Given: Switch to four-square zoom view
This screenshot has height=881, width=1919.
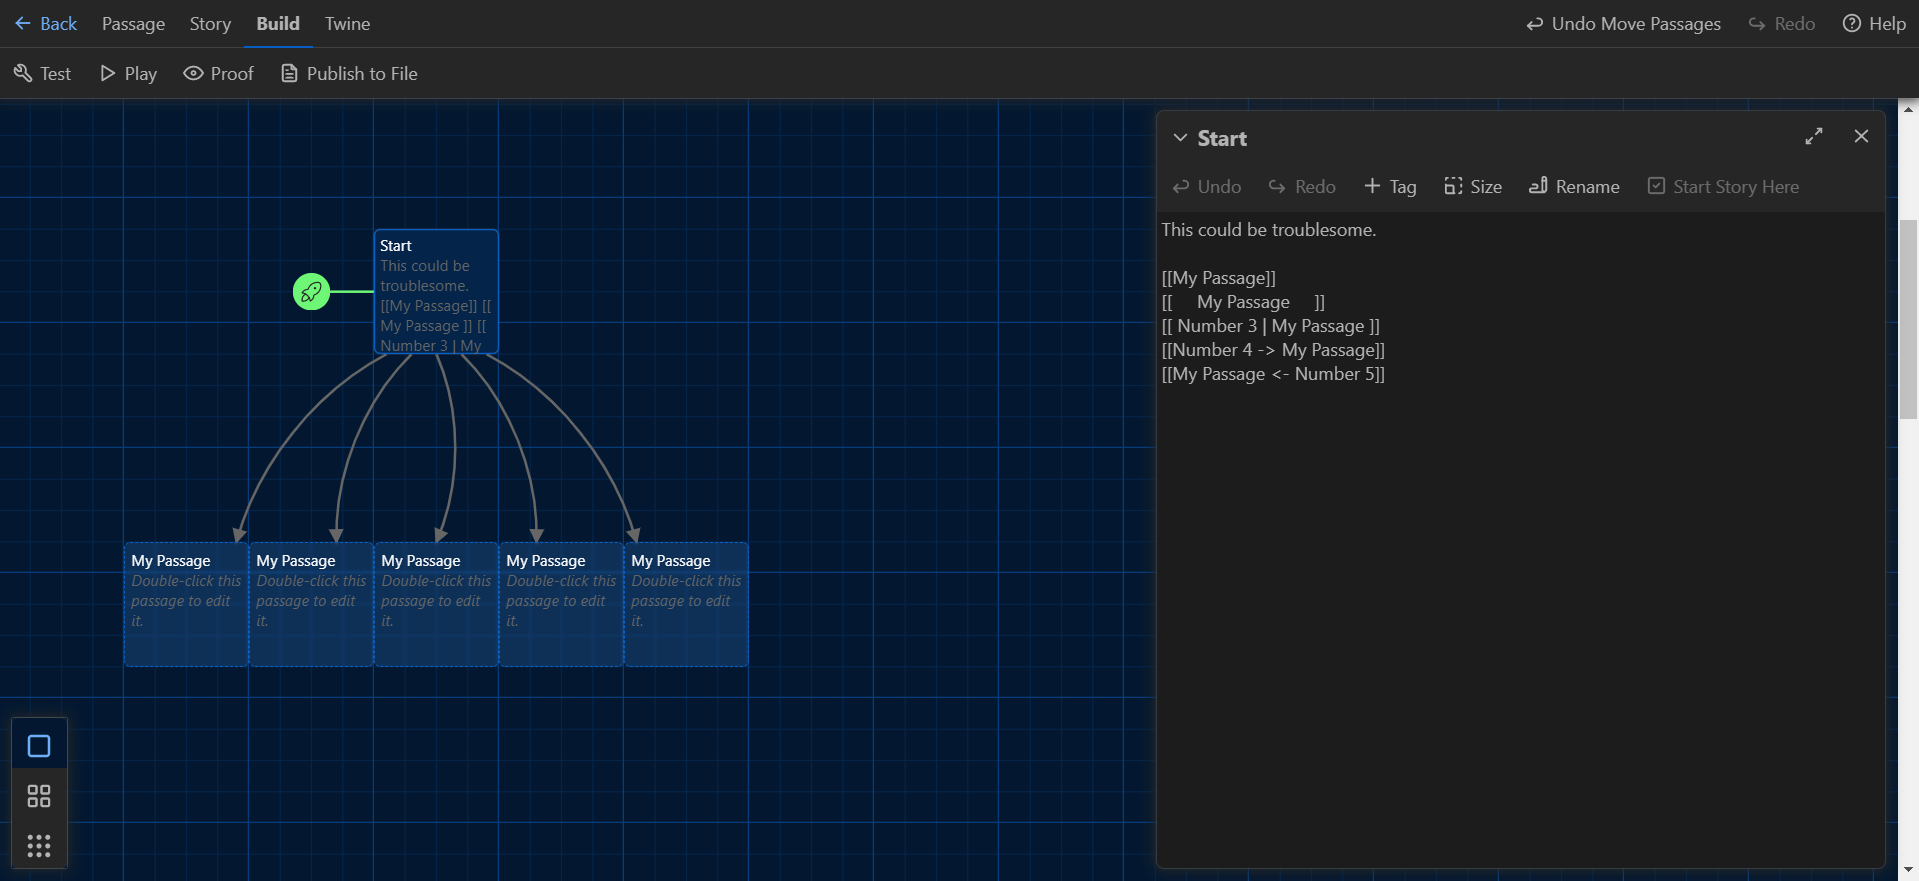Looking at the screenshot, I should pos(39,796).
